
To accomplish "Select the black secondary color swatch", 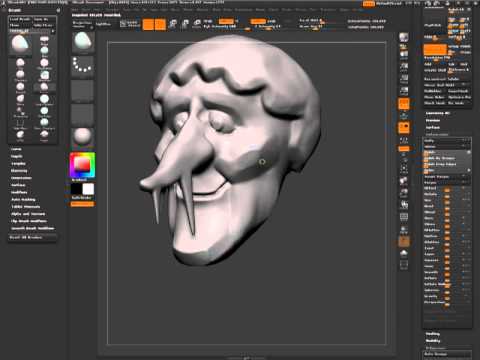I will point(76,189).
